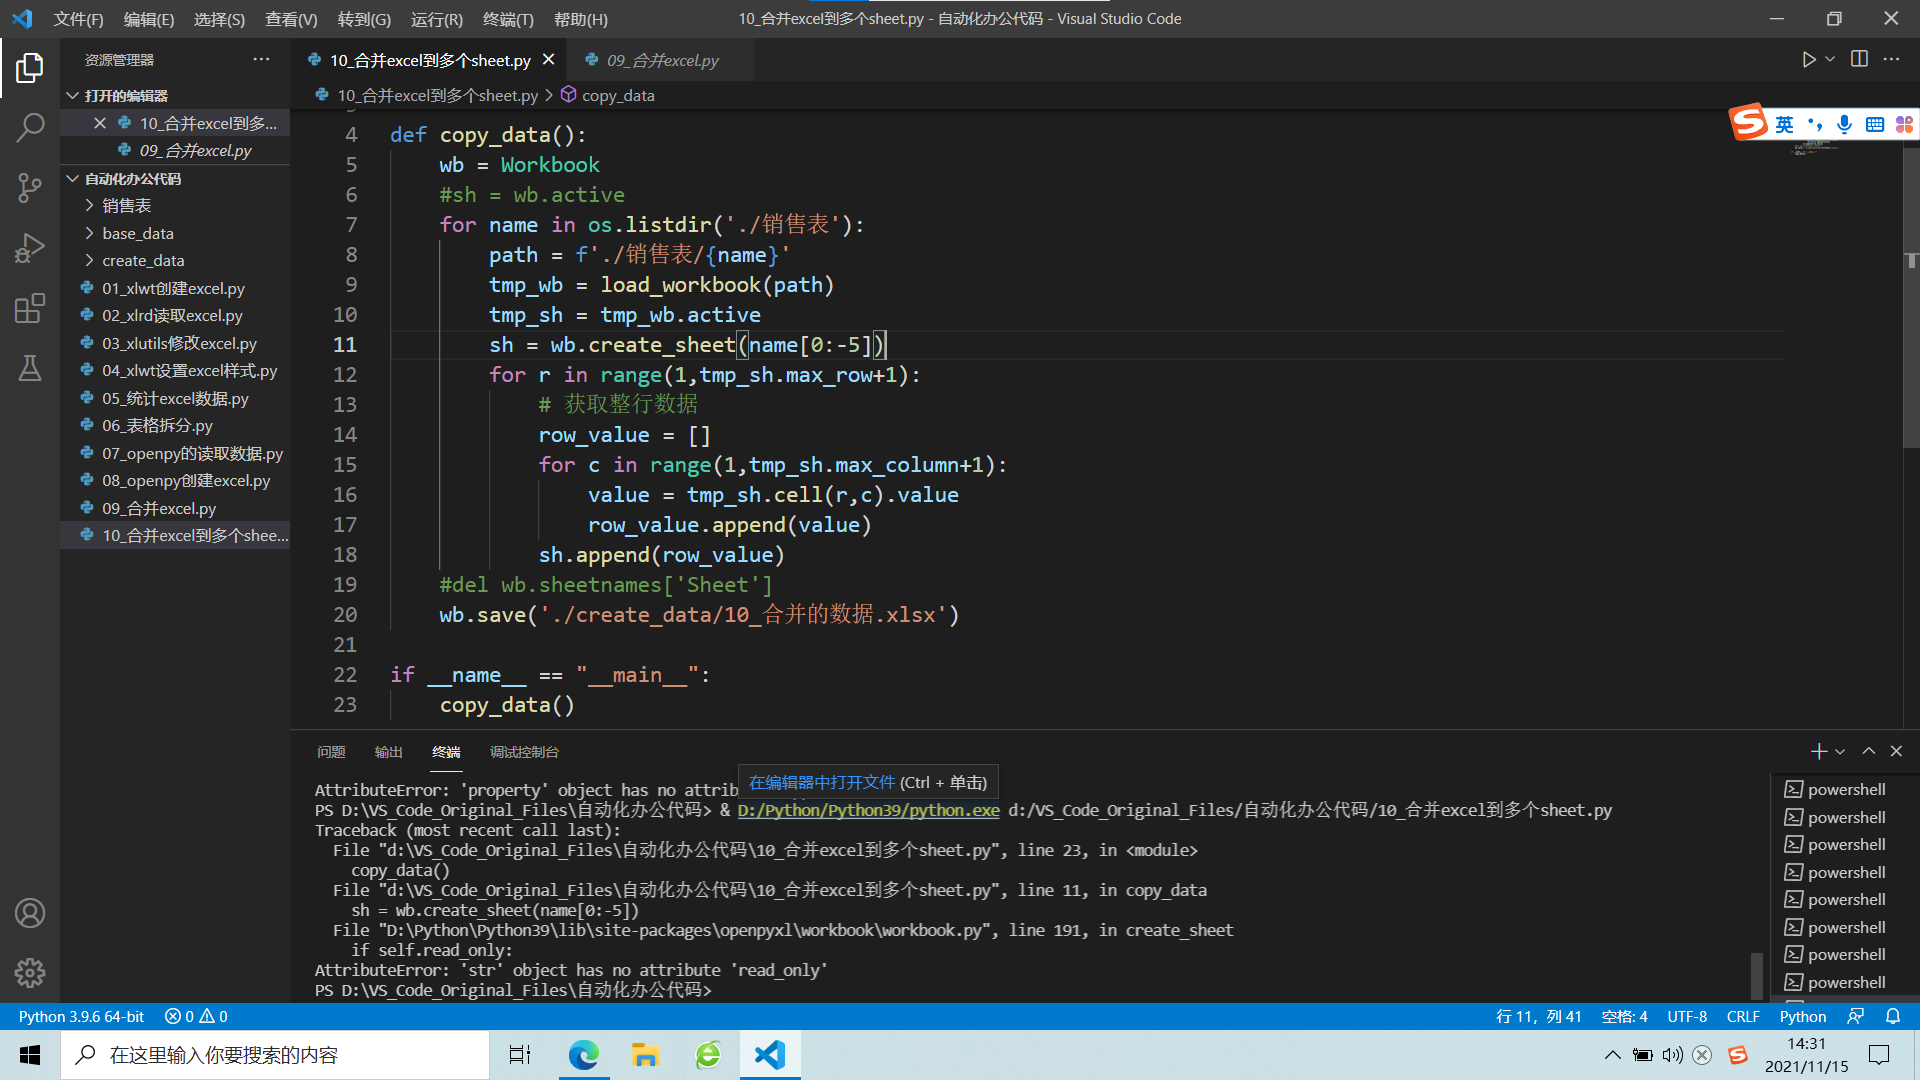Open the Run and Debug view
Screen dimensions: 1920x1080
coord(30,247)
